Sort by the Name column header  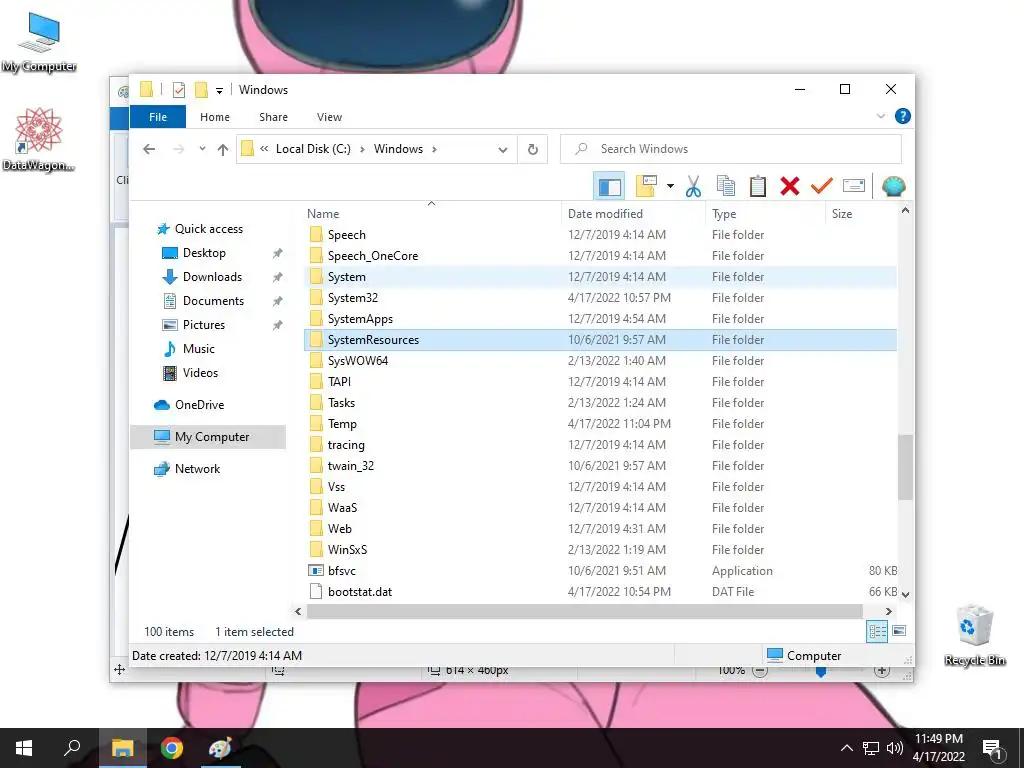[x=323, y=214]
